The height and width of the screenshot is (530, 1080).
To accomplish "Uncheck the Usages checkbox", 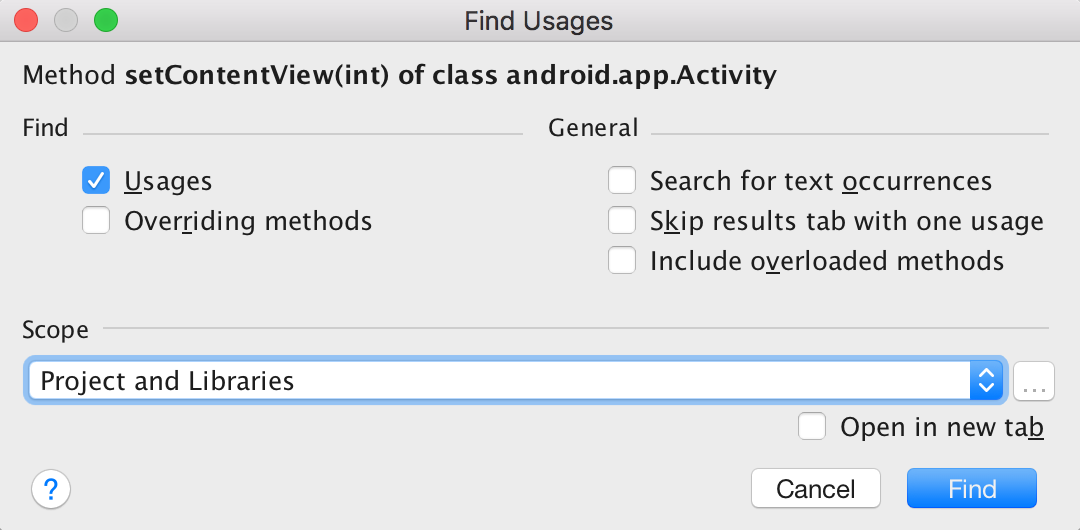I will click(x=96, y=181).
